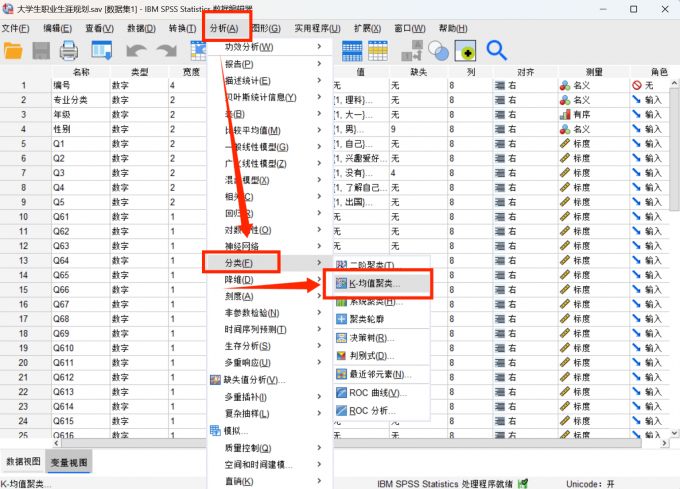Screen dimensions: 680x489
Task: Click the Redo arrow icon
Action: tap(167, 51)
